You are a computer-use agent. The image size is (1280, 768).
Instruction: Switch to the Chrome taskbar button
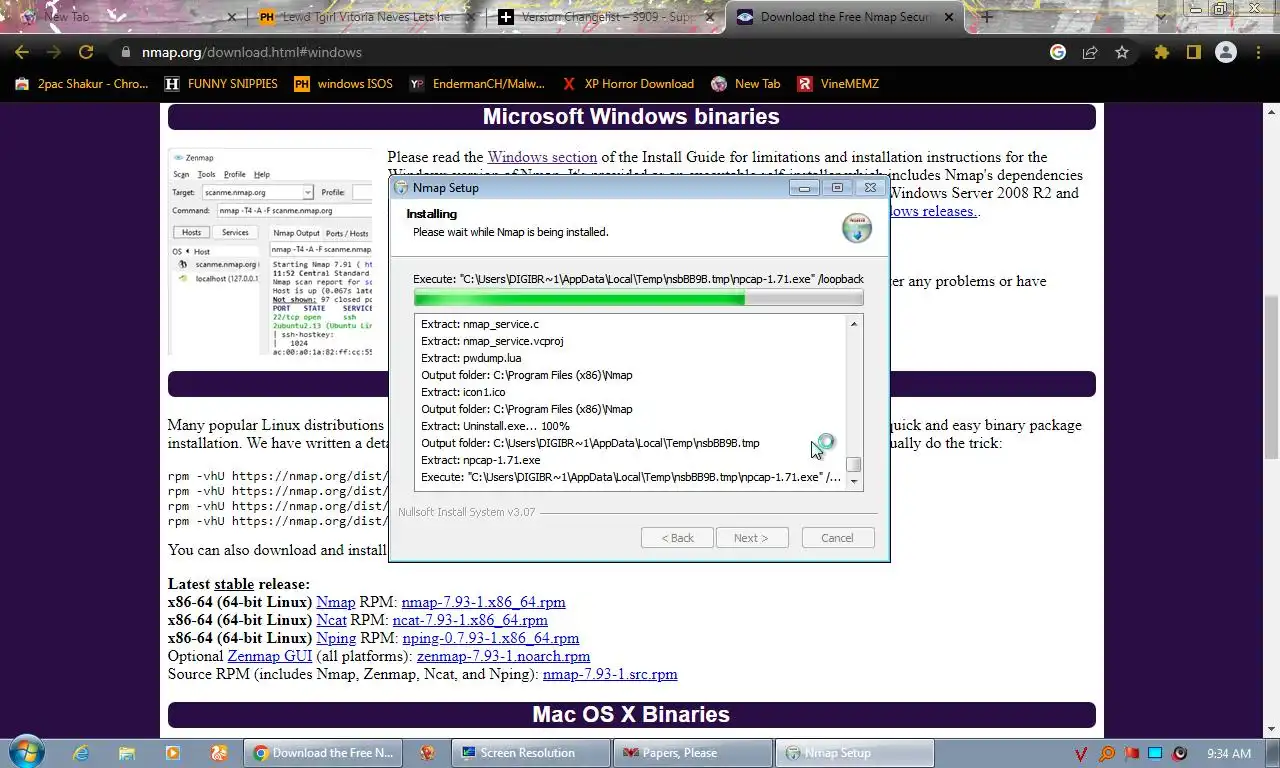pos(322,753)
